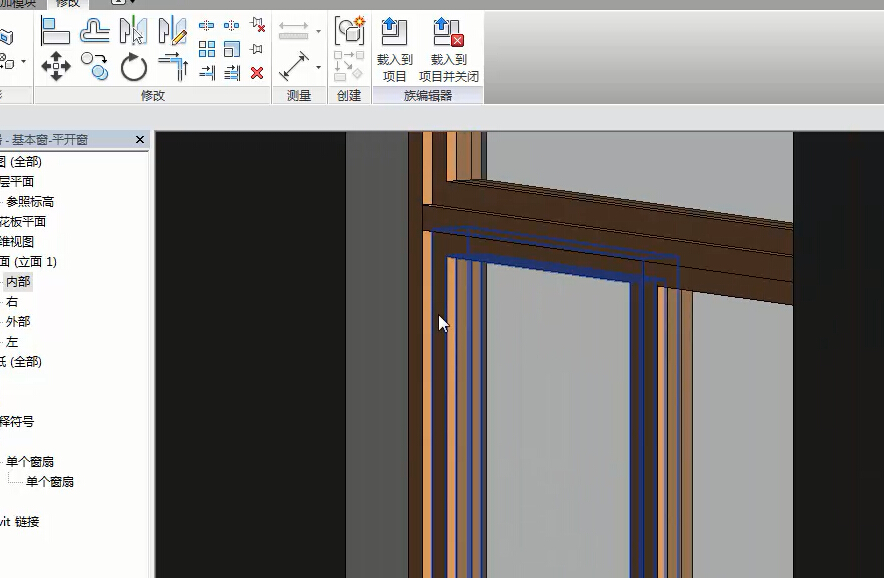The height and width of the screenshot is (578, 884).
Task: Click the Create Similar icon
Action: (x=349, y=30)
